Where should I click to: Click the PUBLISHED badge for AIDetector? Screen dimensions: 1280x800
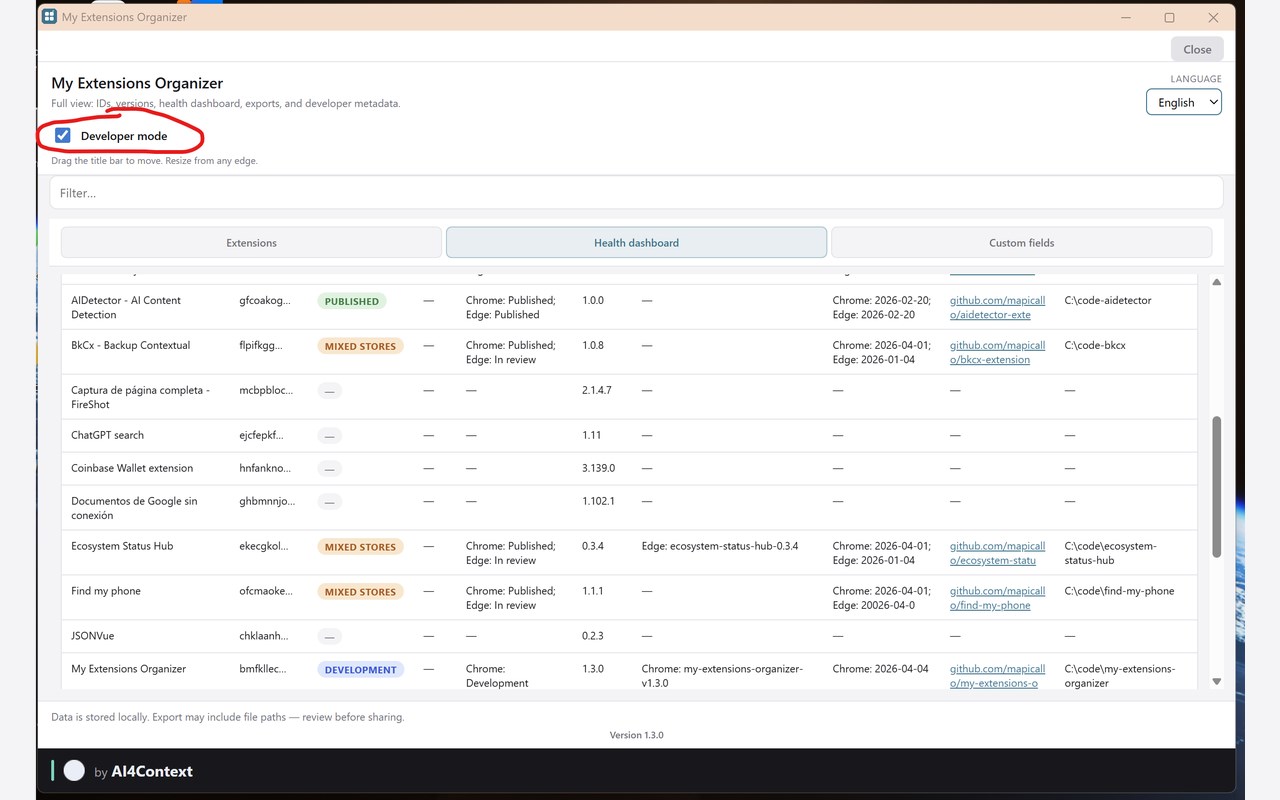352,301
